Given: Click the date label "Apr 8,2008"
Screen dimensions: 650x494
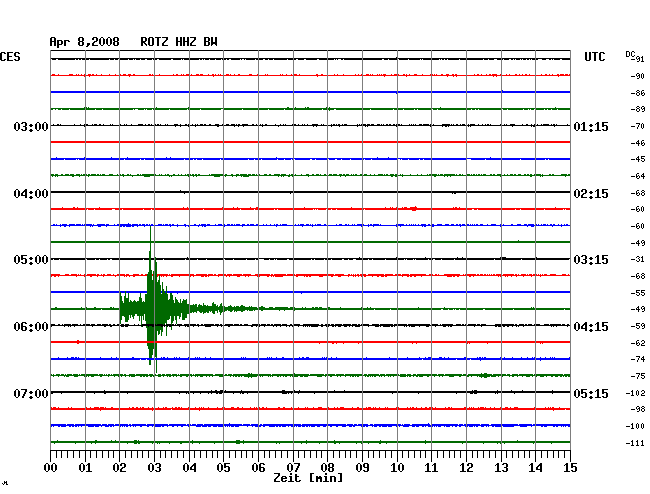Looking at the screenshot, I should pyautogui.click(x=84, y=42).
